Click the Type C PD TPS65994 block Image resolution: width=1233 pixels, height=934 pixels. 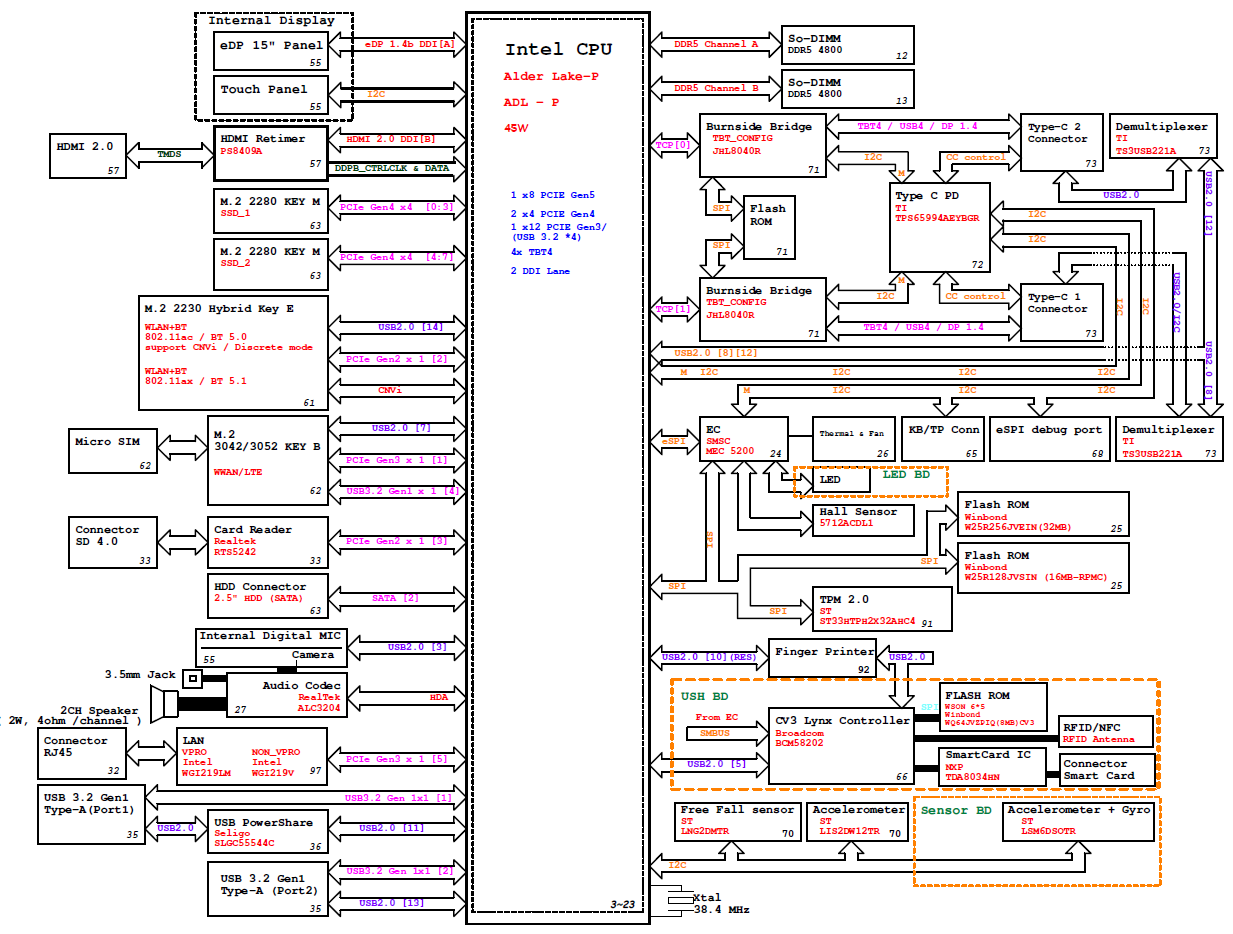(x=939, y=227)
